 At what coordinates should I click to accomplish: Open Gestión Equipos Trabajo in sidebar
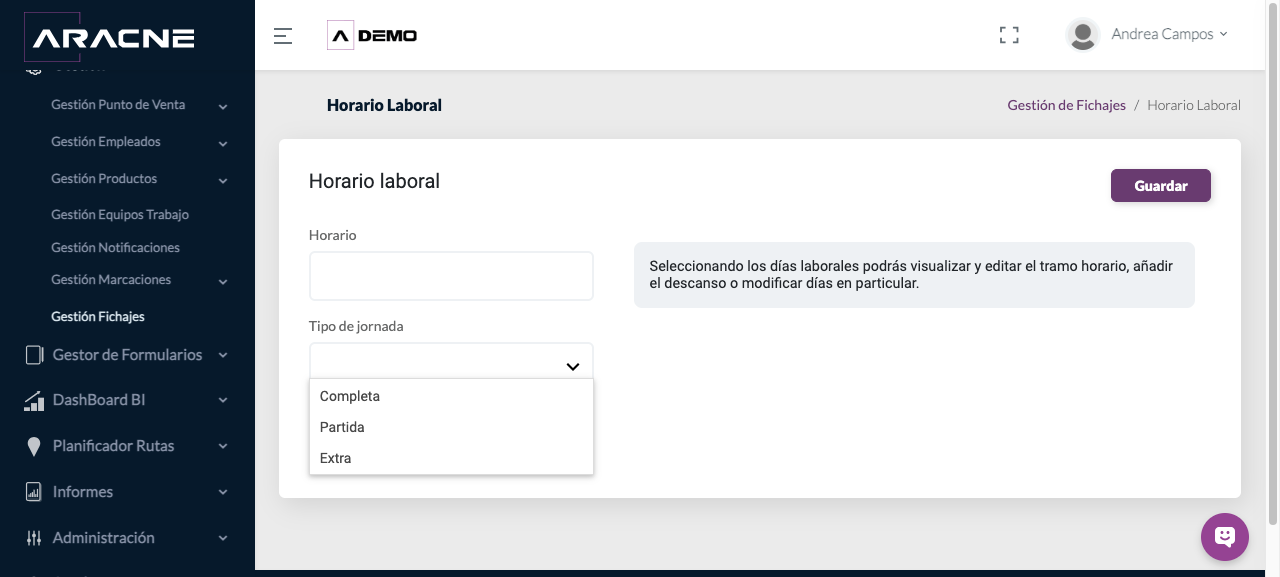tap(120, 214)
